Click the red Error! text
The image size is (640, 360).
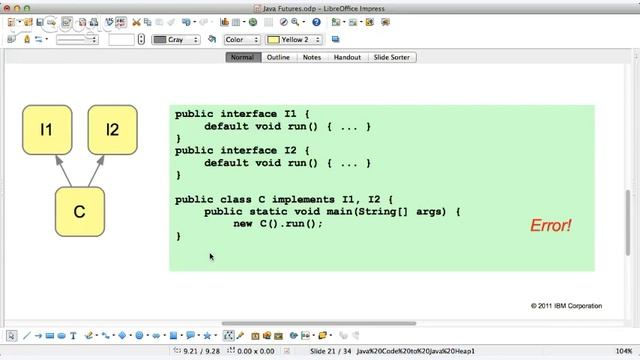pos(551,225)
